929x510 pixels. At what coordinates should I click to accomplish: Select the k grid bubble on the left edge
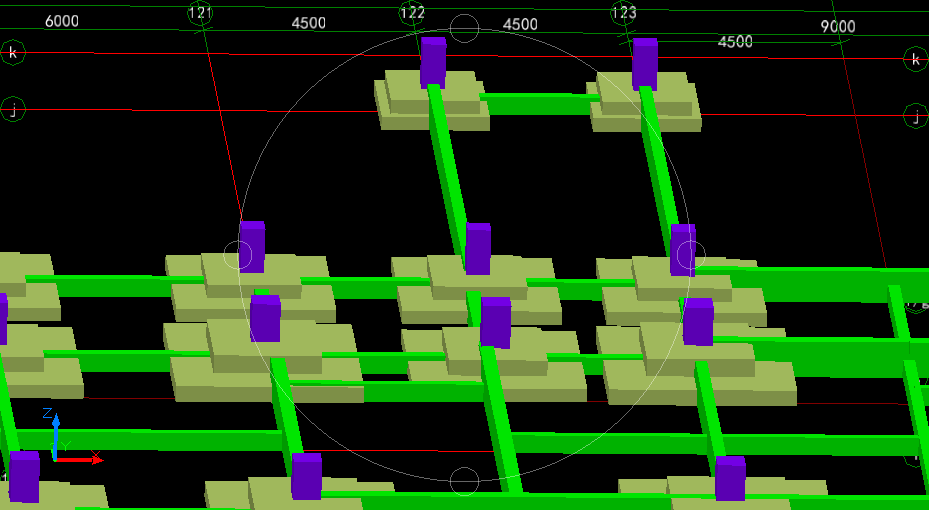(13, 53)
